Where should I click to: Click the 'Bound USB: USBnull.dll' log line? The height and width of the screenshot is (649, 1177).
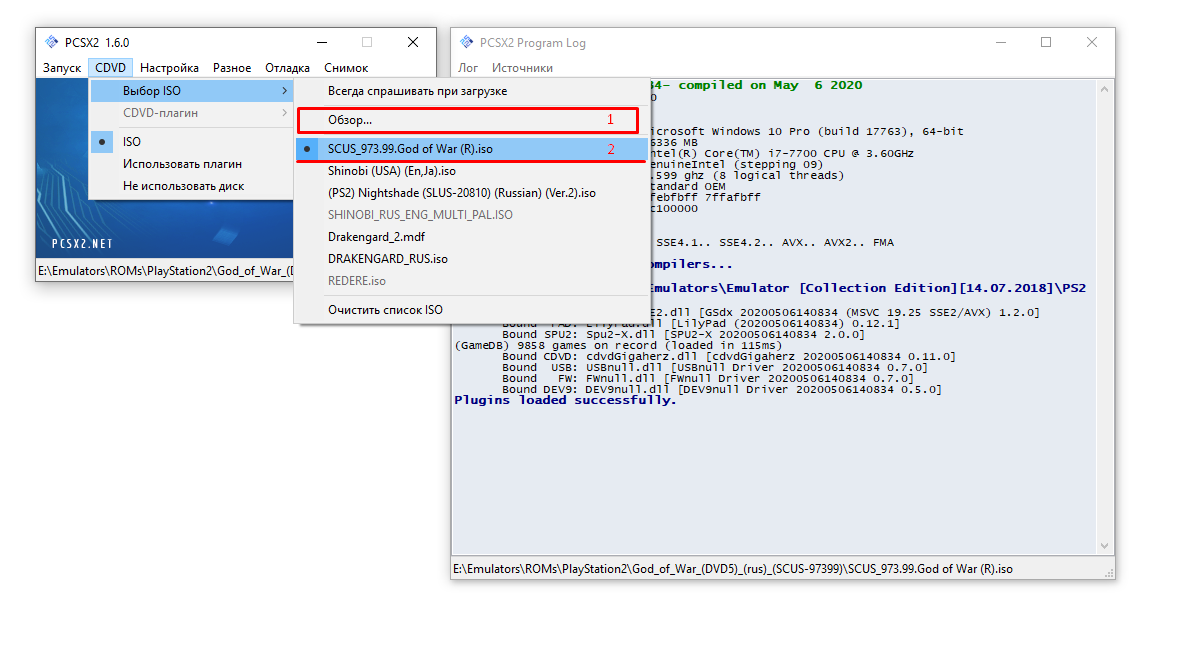point(715,368)
